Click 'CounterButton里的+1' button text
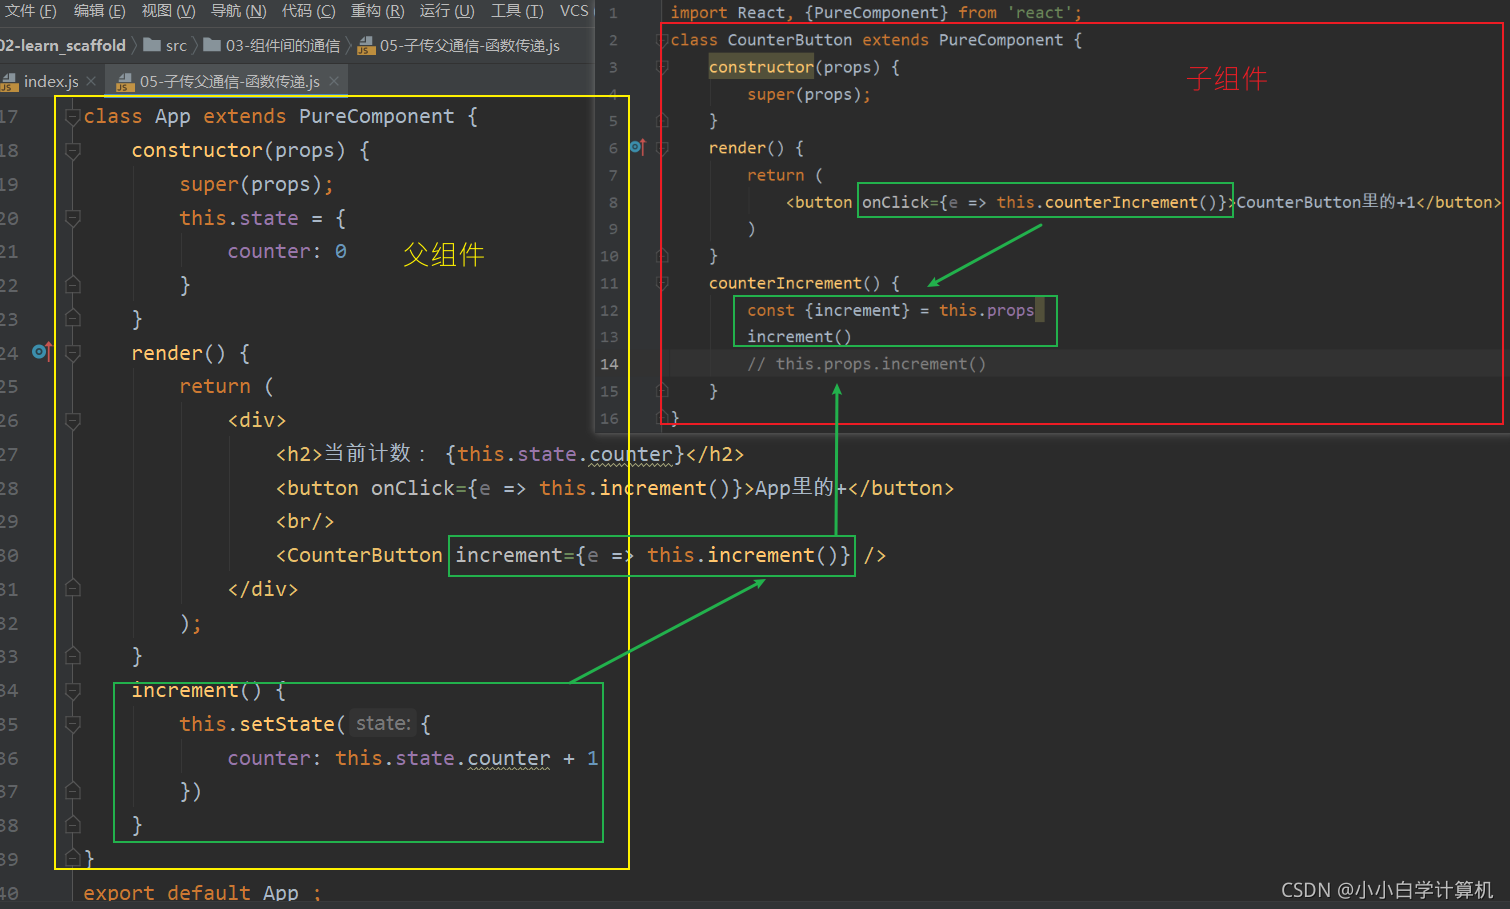Screen dimensions: 1510x909 coord(1326,202)
